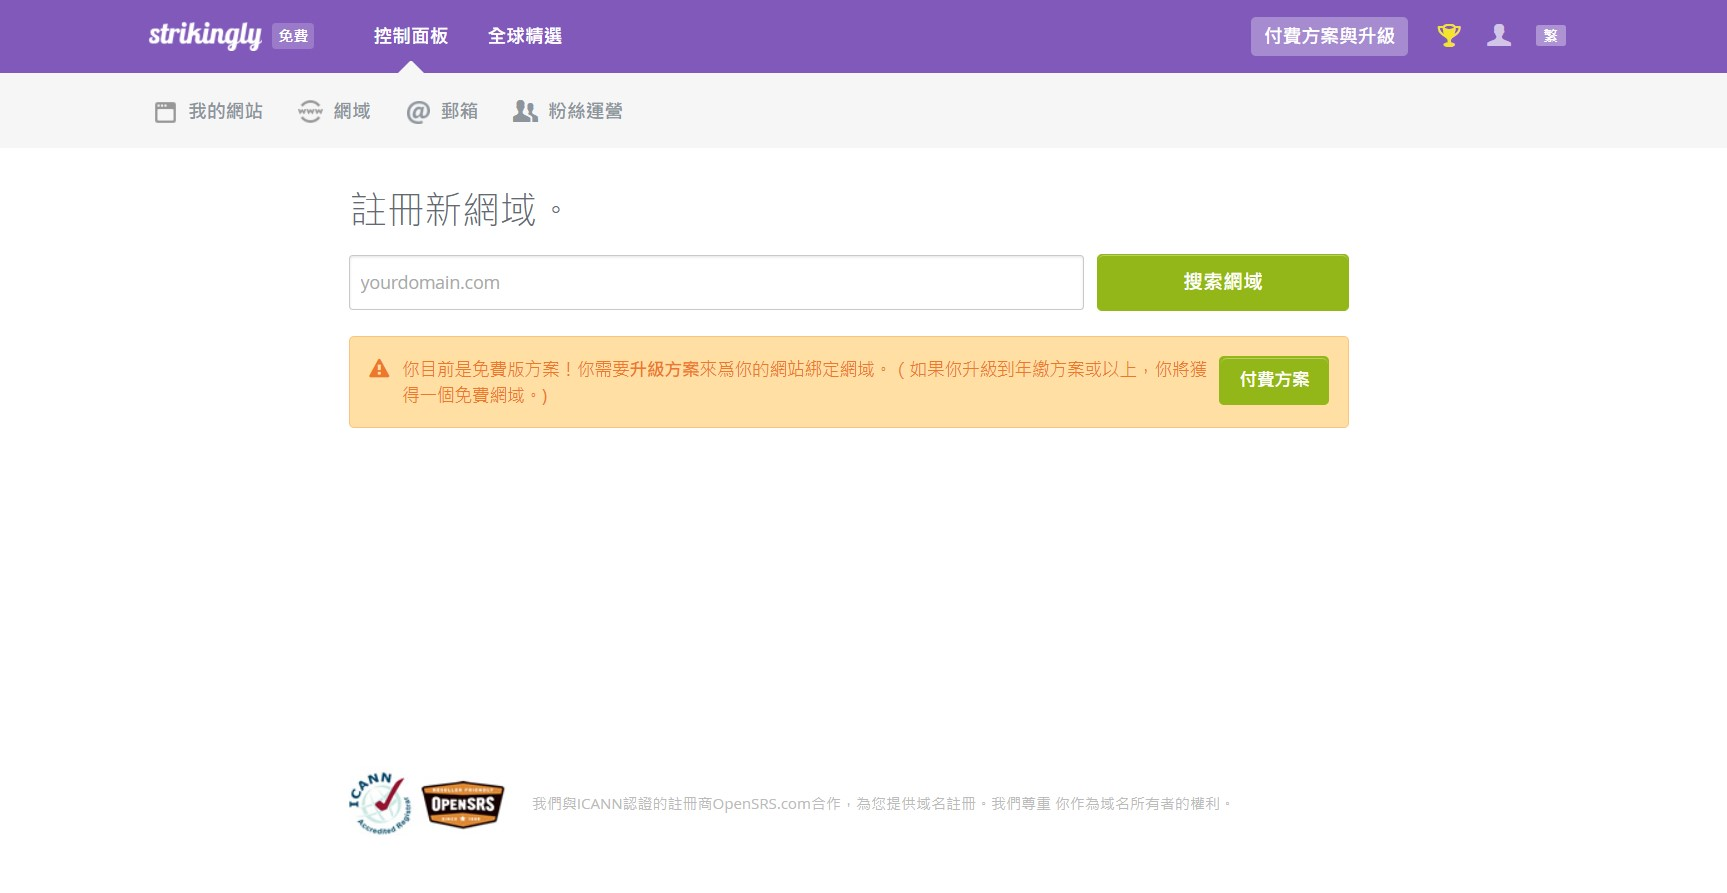Click the 粉絲運營 people icon

[x=525, y=112]
